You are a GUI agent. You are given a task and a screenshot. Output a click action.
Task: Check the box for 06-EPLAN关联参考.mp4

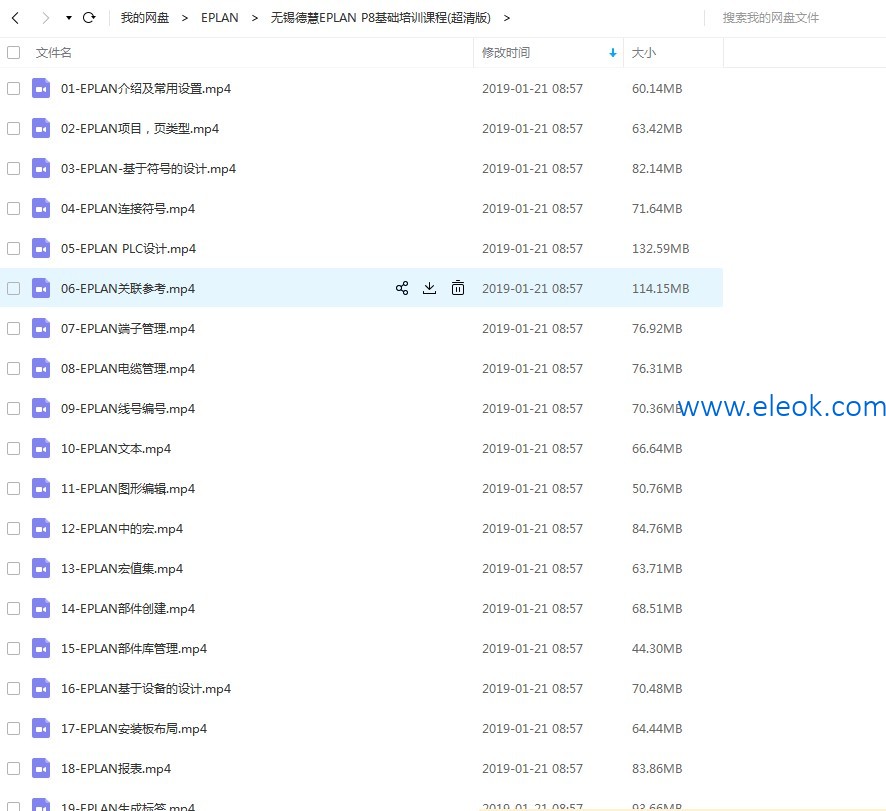(x=14, y=288)
